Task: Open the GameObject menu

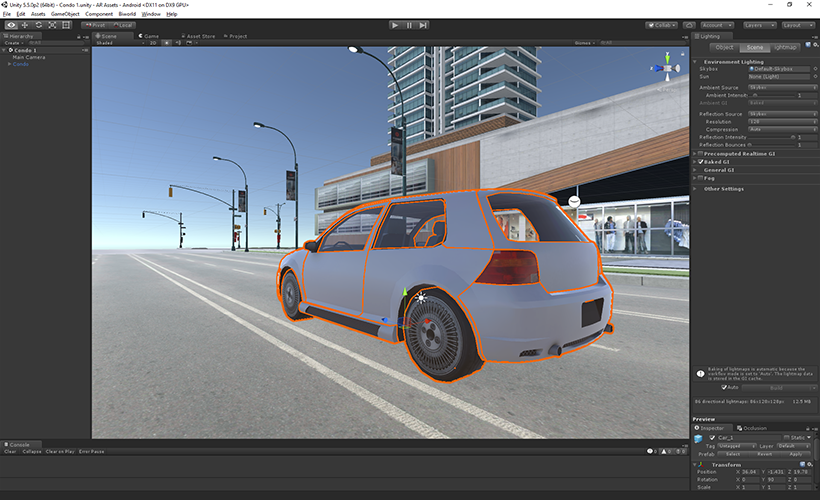Action: click(x=65, y=14)
